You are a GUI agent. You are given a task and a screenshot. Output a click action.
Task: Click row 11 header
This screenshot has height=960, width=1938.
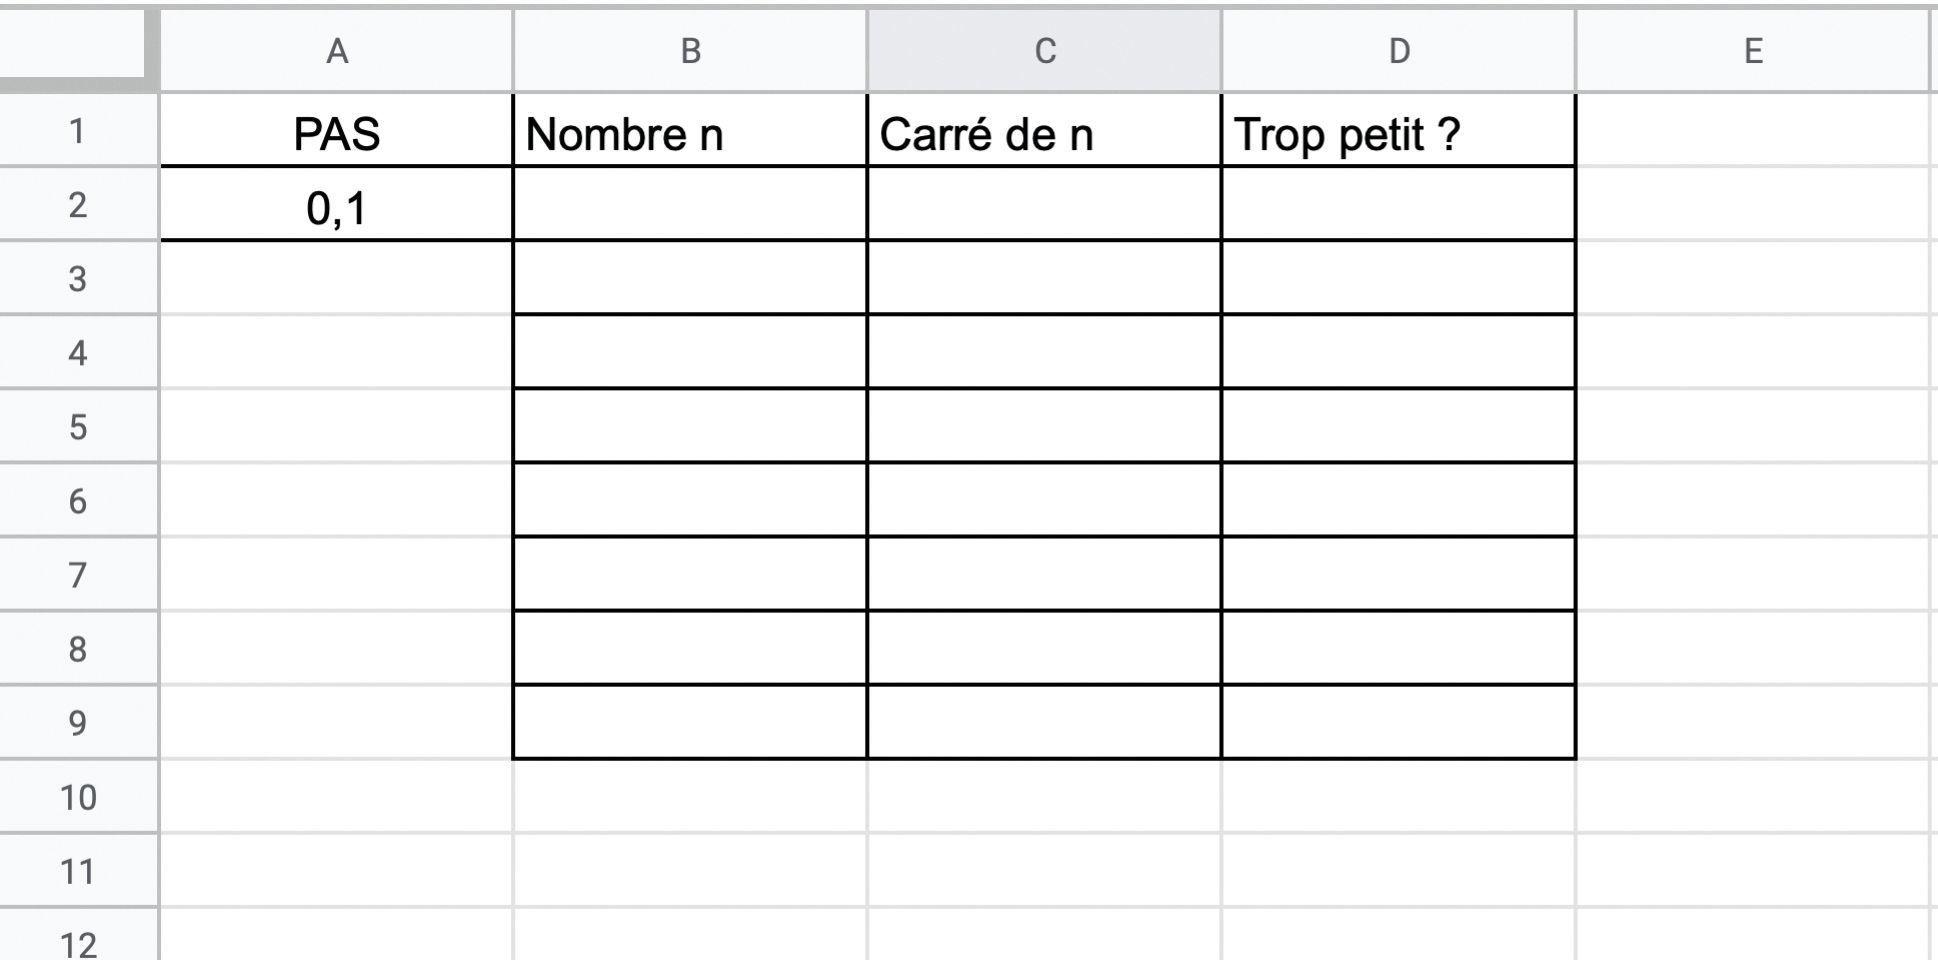(x=77, y=871)
